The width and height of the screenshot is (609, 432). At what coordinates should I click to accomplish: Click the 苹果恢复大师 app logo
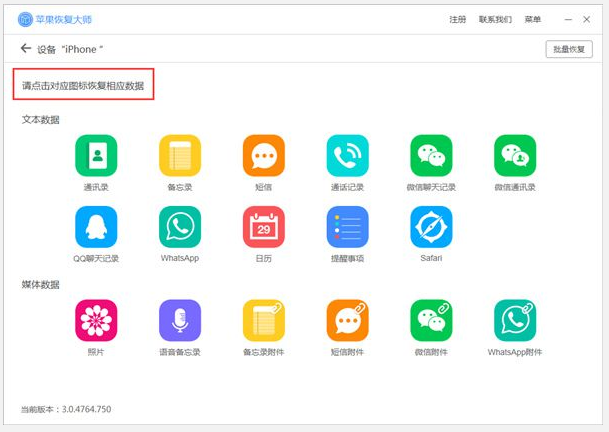tap(25, 19)
